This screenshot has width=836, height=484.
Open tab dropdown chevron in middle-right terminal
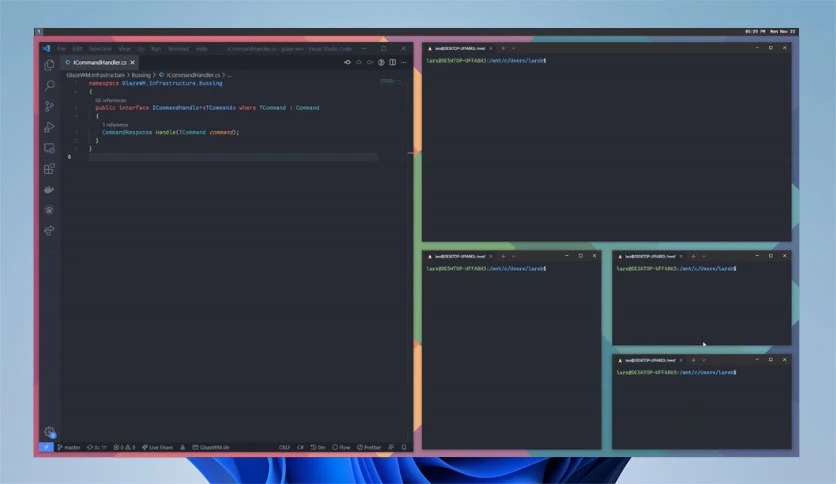point(704,256)
